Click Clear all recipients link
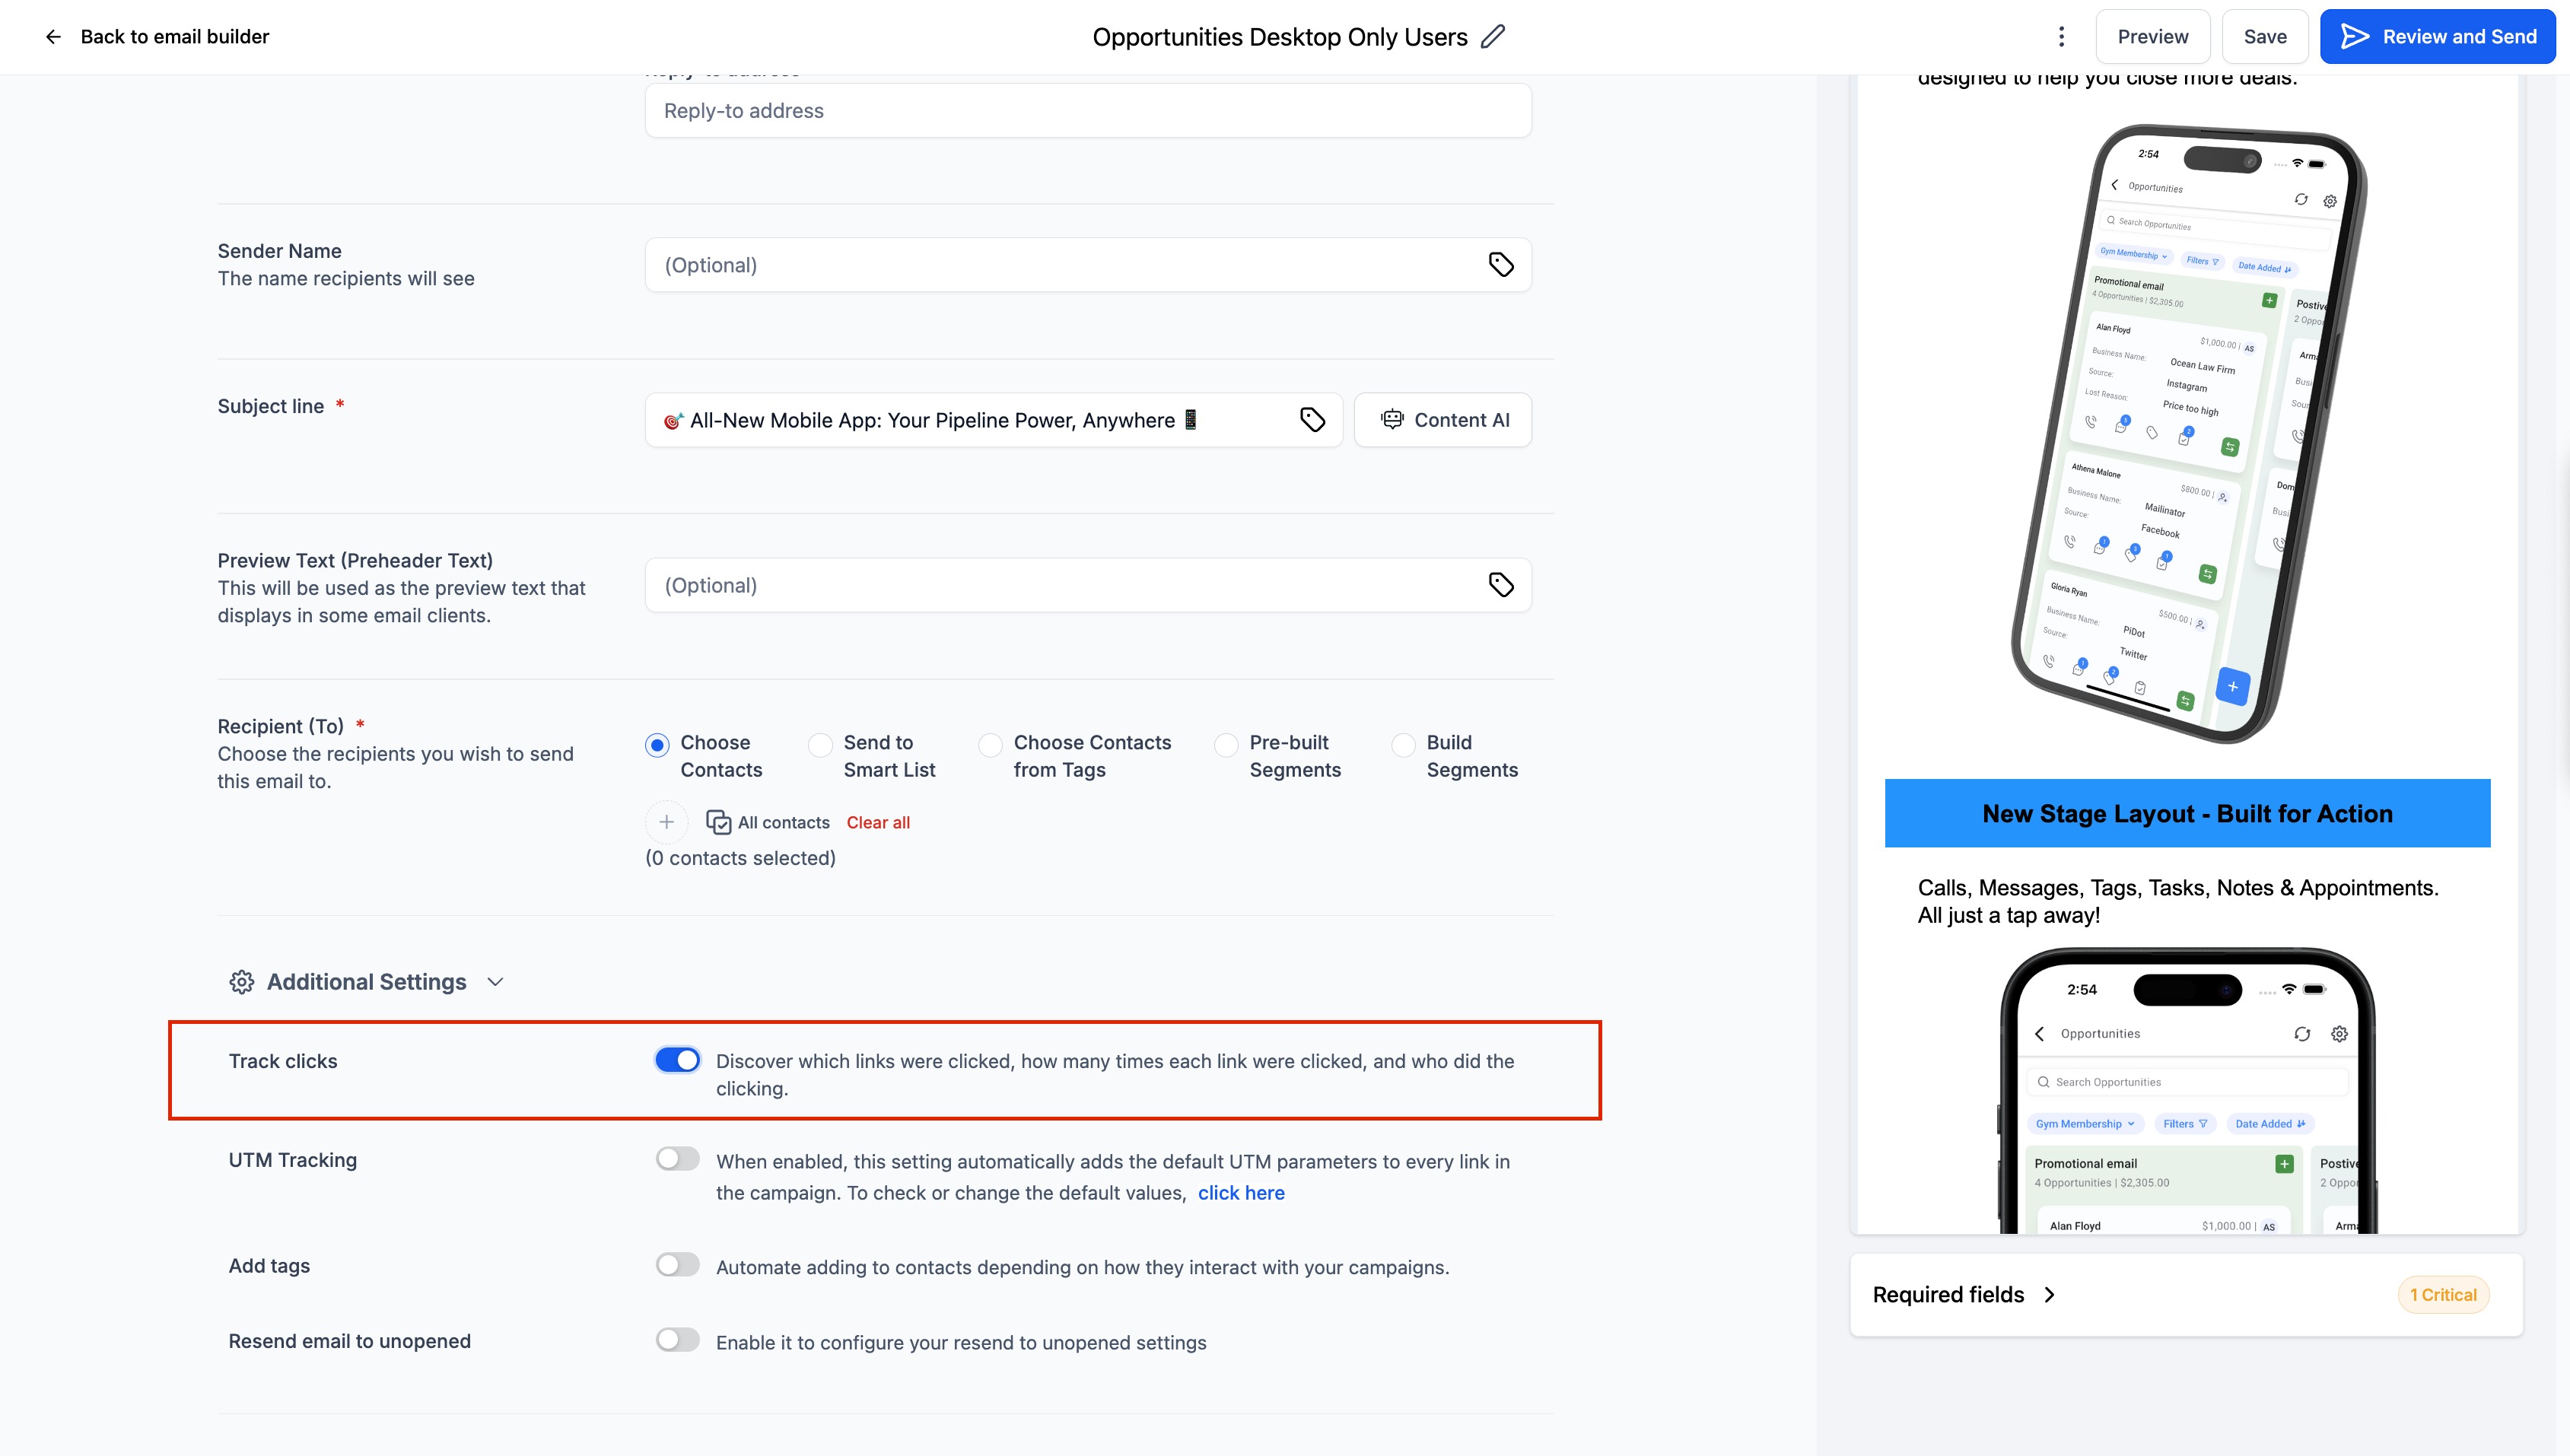Image resolution: width=2570 pixels, height=1456 pixels. point(878,822)
